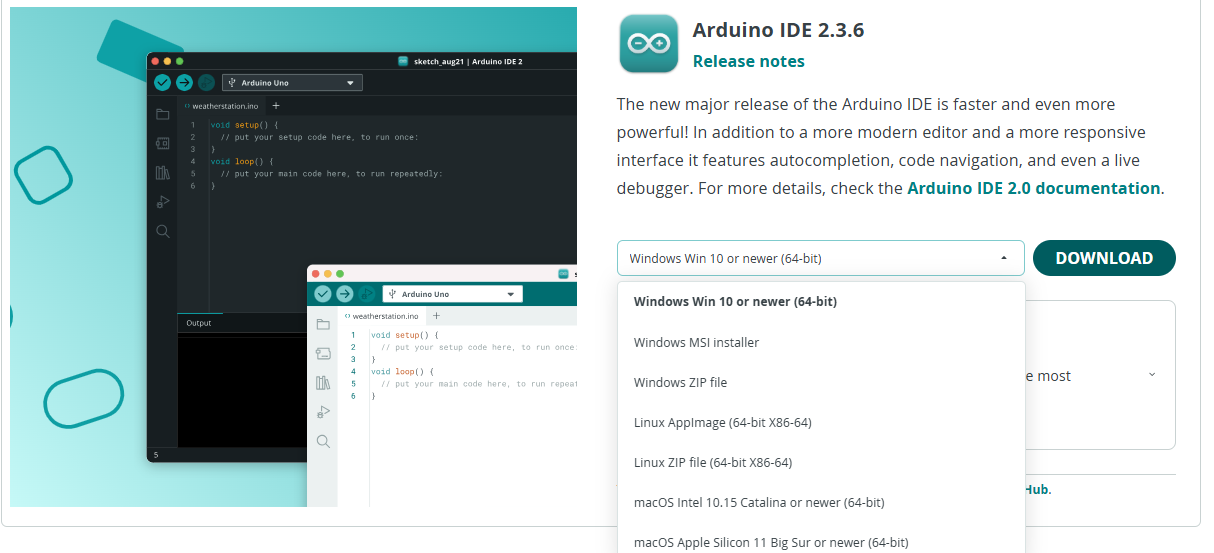
Task: Click the Sketchbook folder icon in dark sidebar
Action: [162, 115]
